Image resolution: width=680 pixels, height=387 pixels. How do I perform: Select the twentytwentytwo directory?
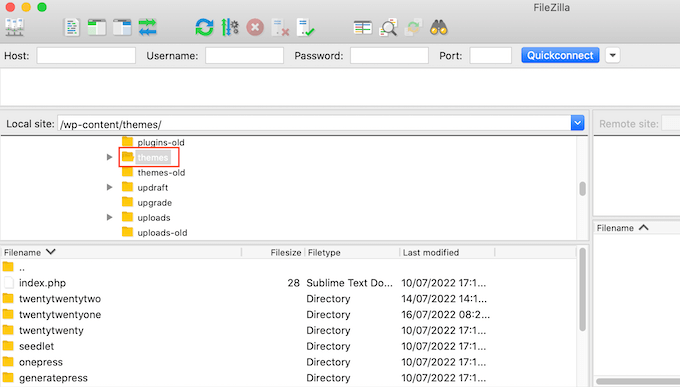point(288,299)
